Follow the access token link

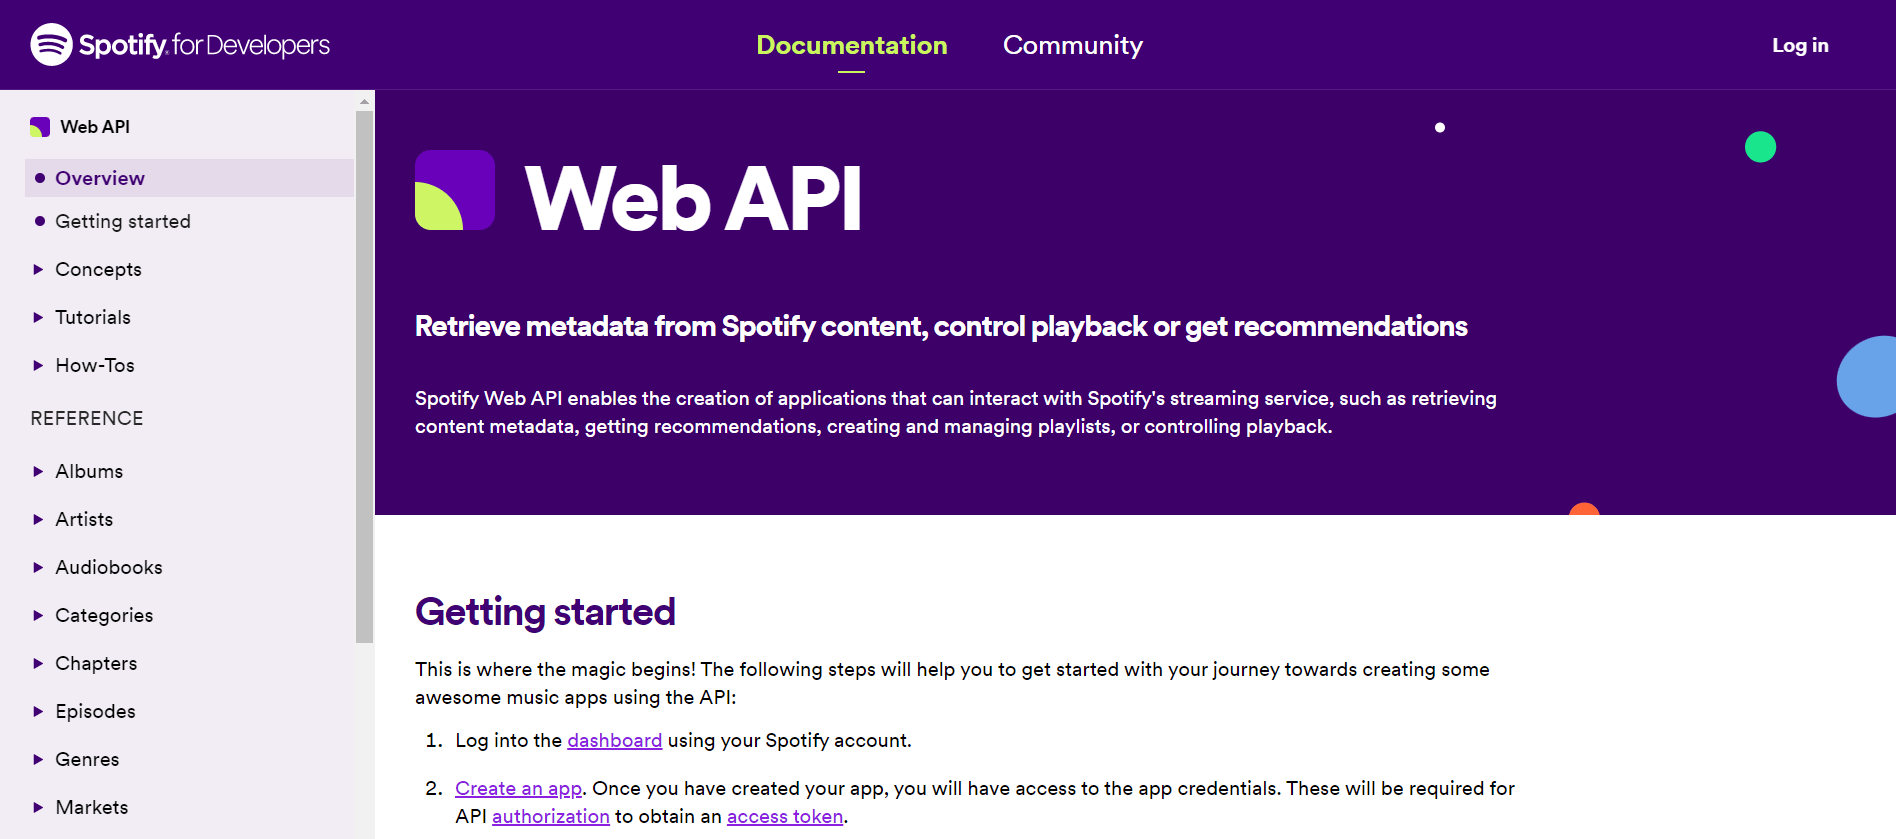coord(785,816)
